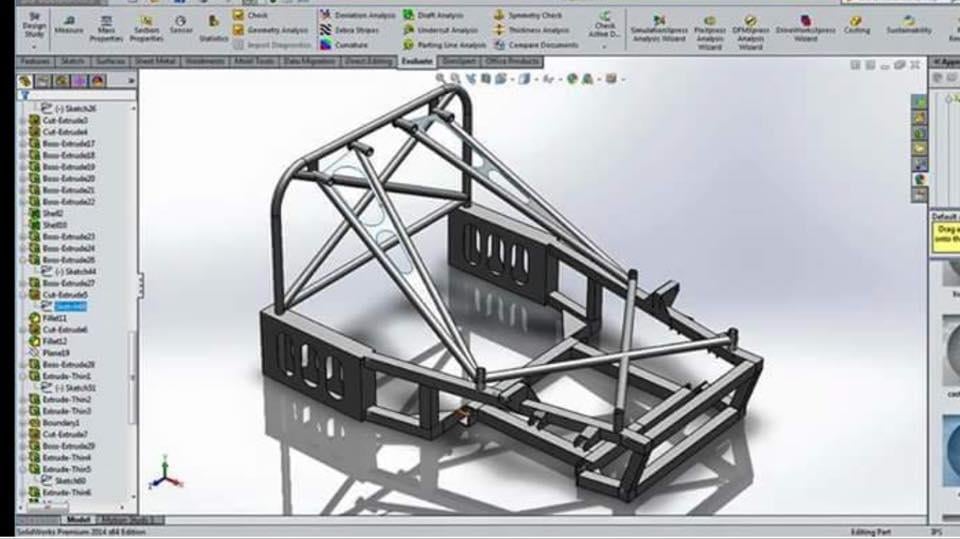Collapse the Extrude-Thin1 feature node

tap(24, 376)
